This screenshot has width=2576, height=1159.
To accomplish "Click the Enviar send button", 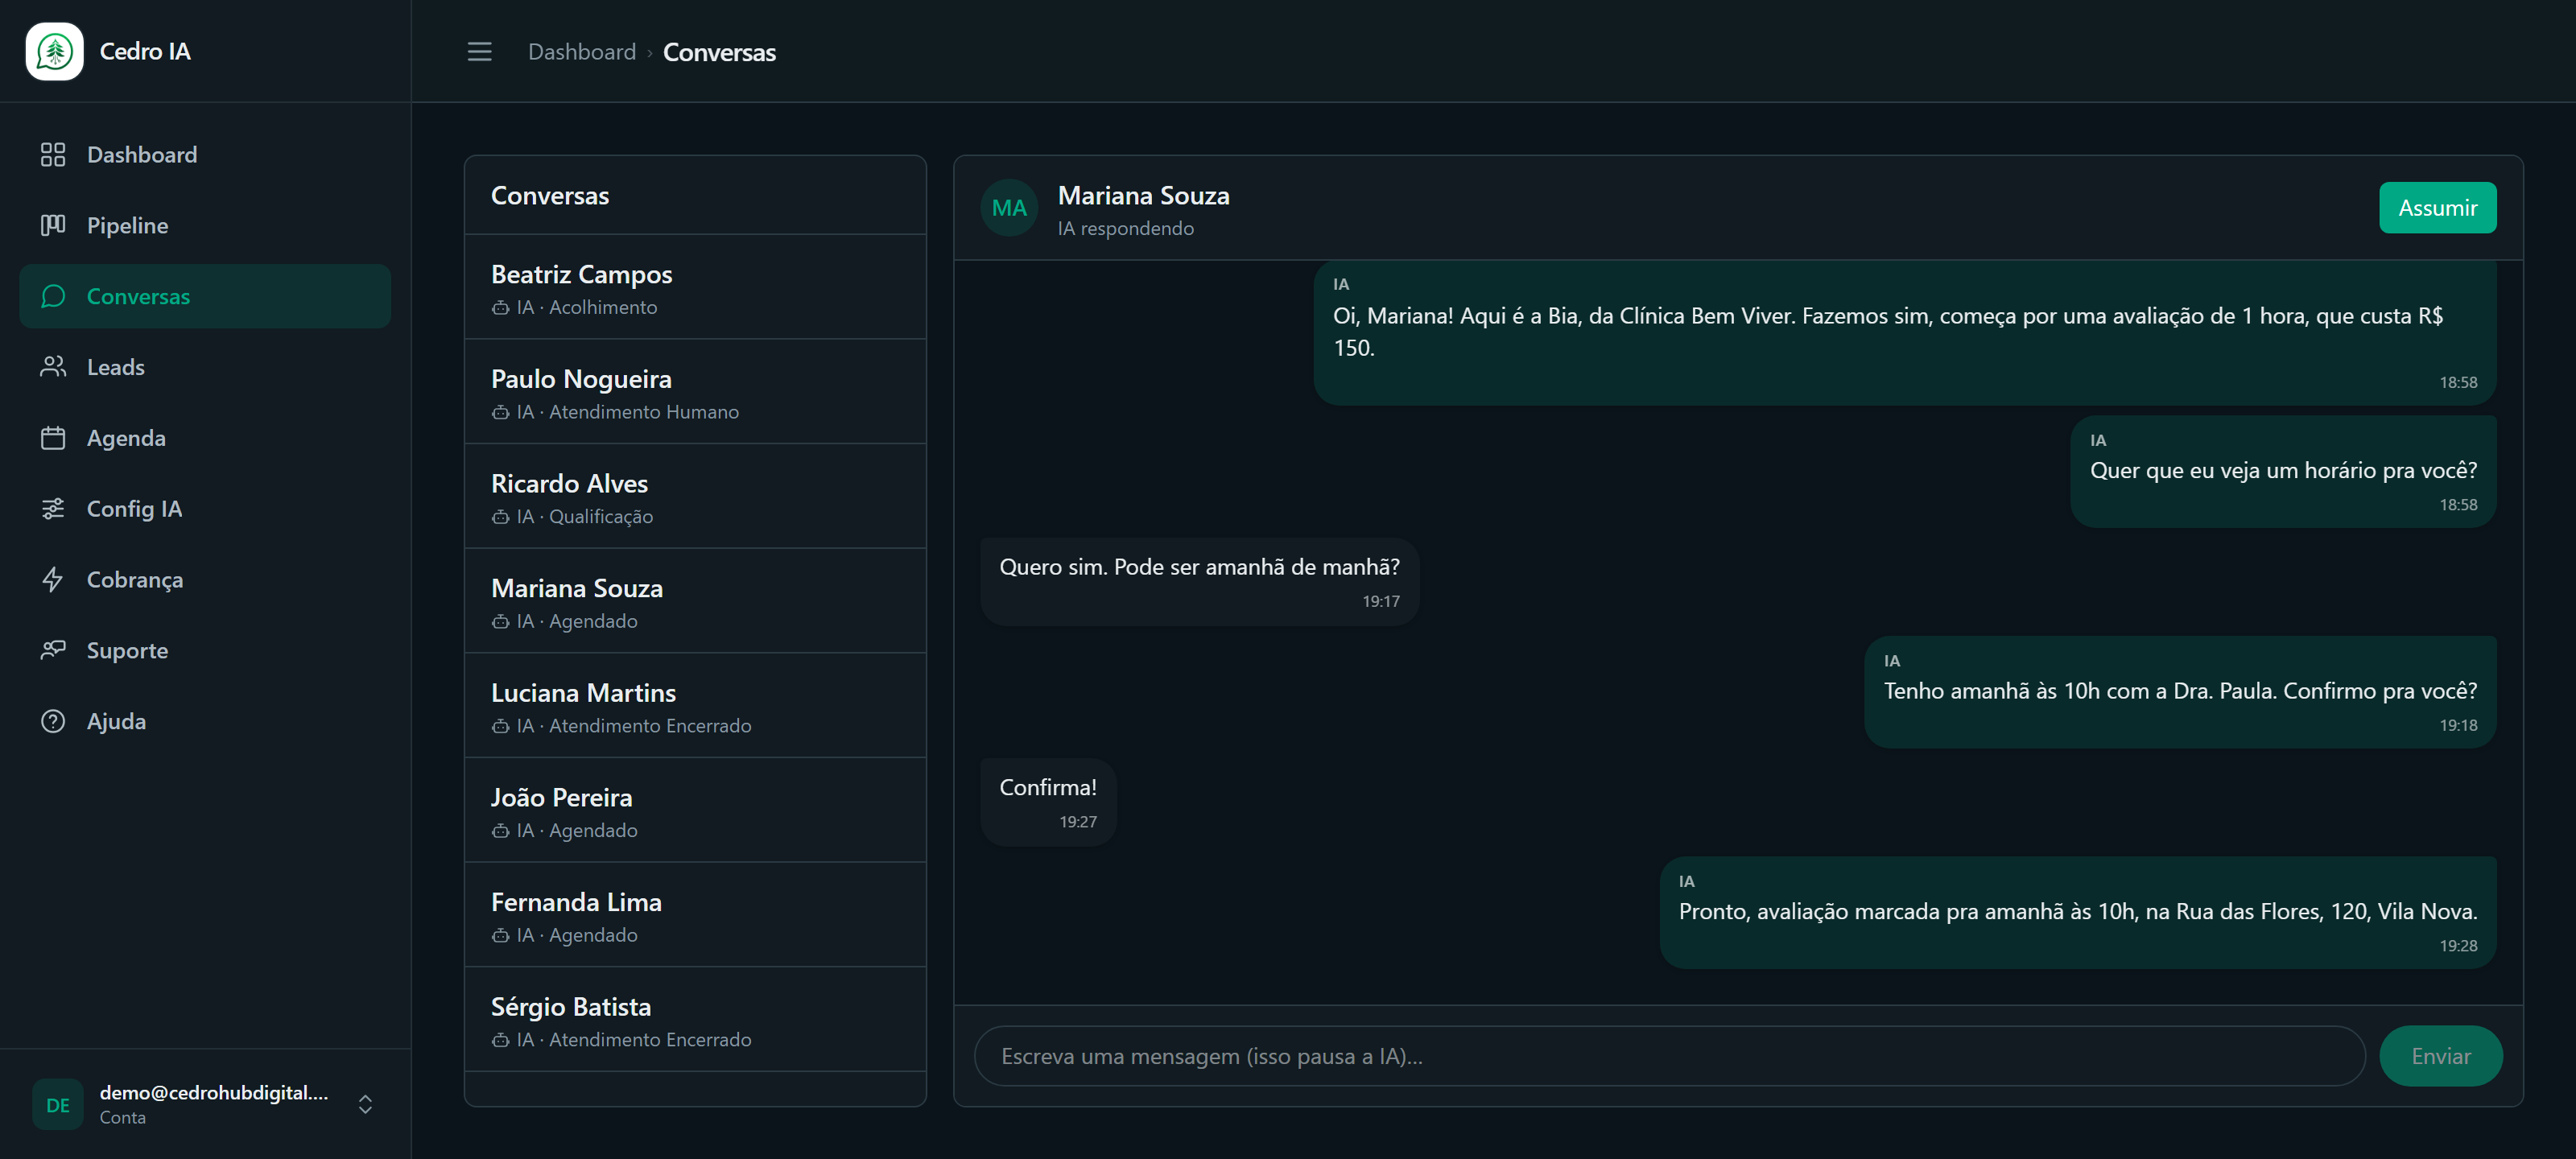I will point(2440,1056).
